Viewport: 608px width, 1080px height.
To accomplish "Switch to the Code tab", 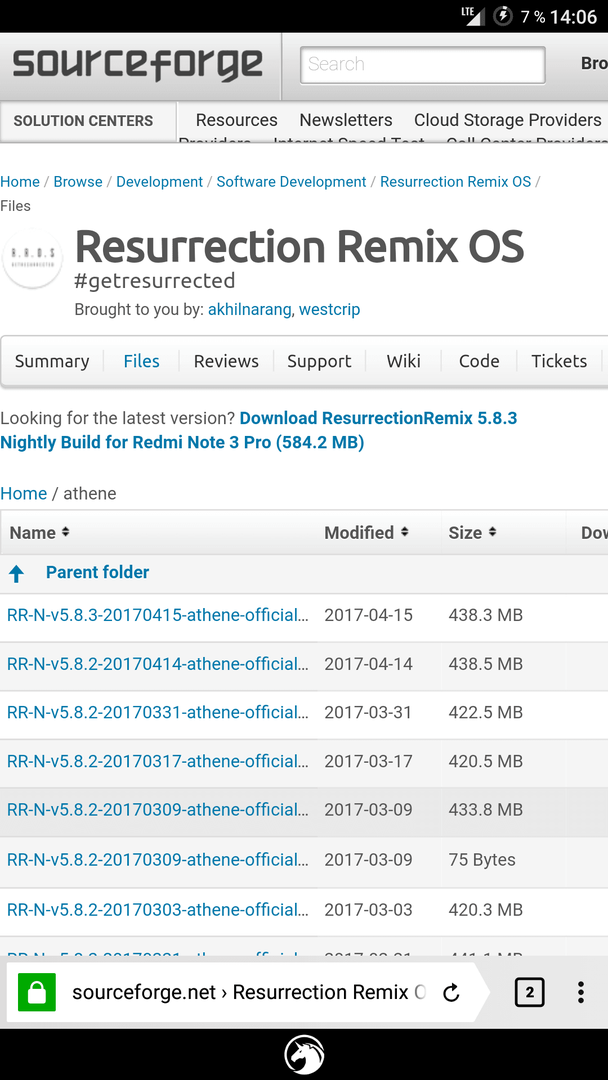I will coord(479,361).
